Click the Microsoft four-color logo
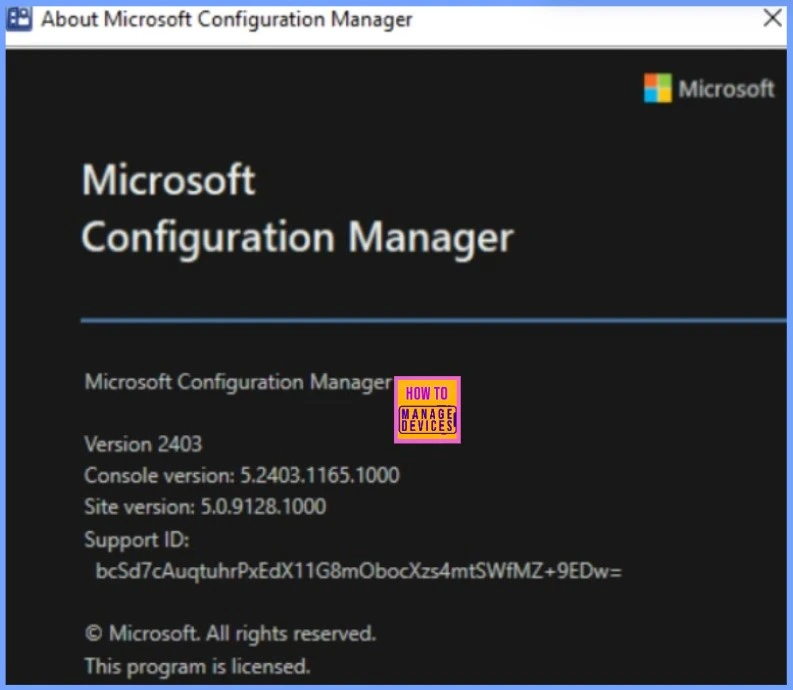The image size is (793, 690). 657,88
